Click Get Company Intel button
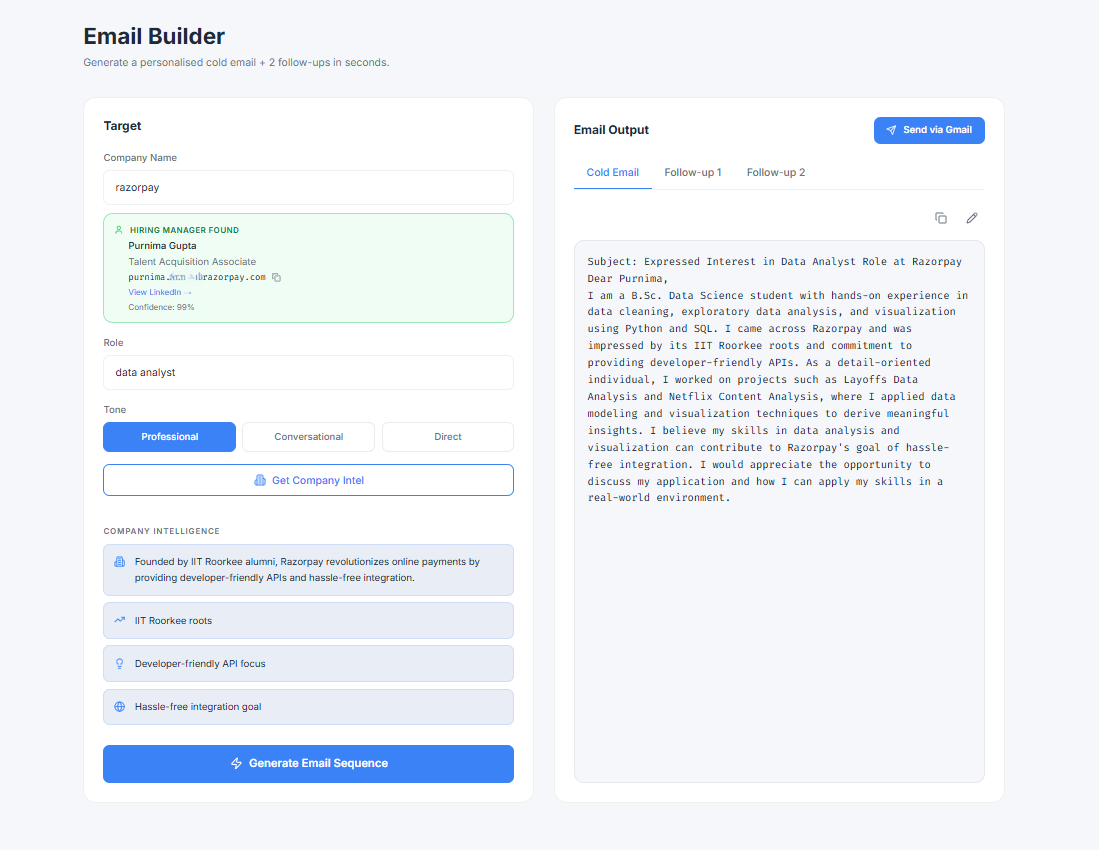This screenshot has height=850, width=1099. pos(308,480)
